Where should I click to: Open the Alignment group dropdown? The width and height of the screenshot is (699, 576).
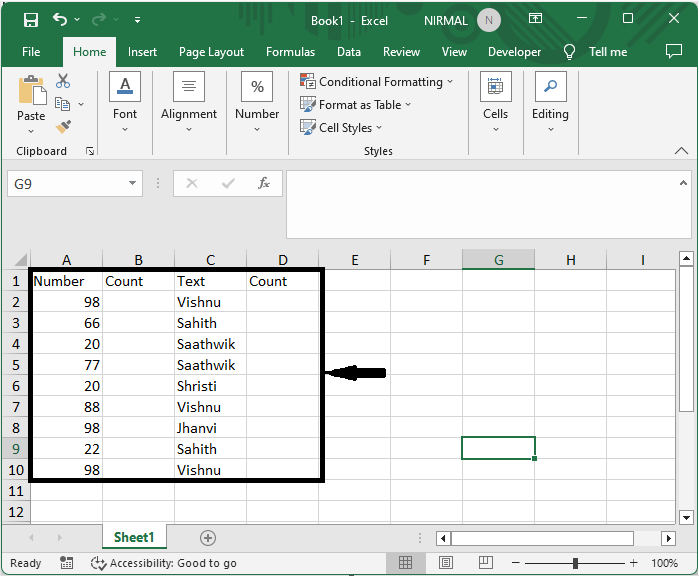[189, 103]
